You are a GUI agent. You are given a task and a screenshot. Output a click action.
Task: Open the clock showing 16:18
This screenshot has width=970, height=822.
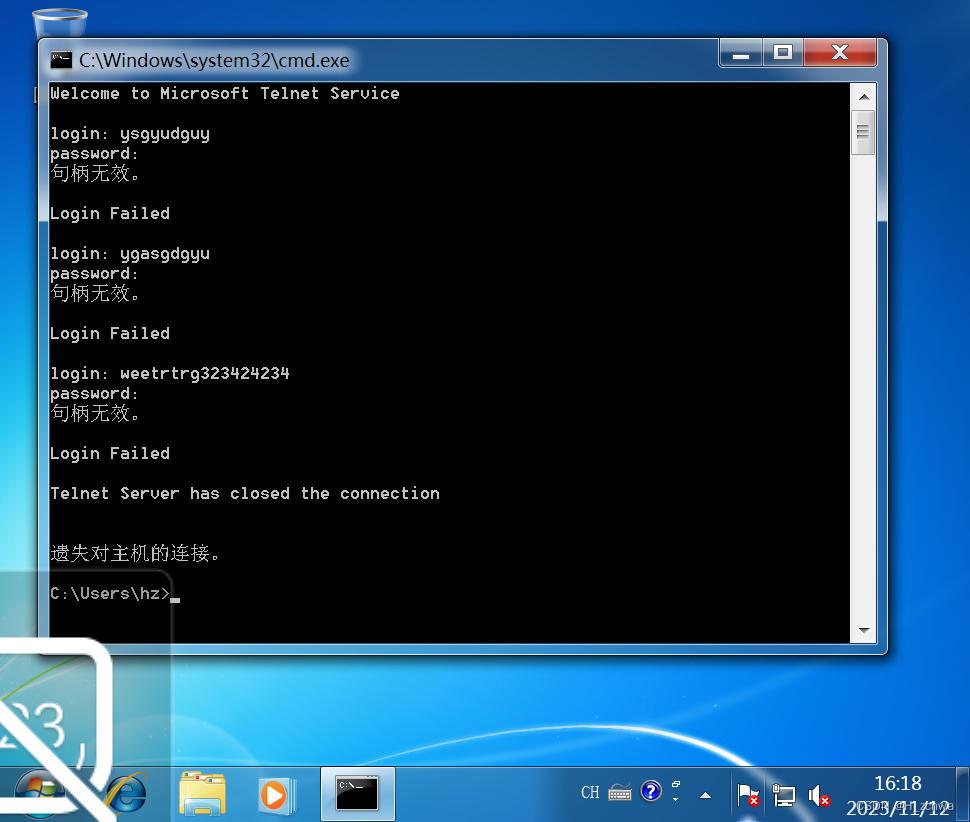pos(897,783)
